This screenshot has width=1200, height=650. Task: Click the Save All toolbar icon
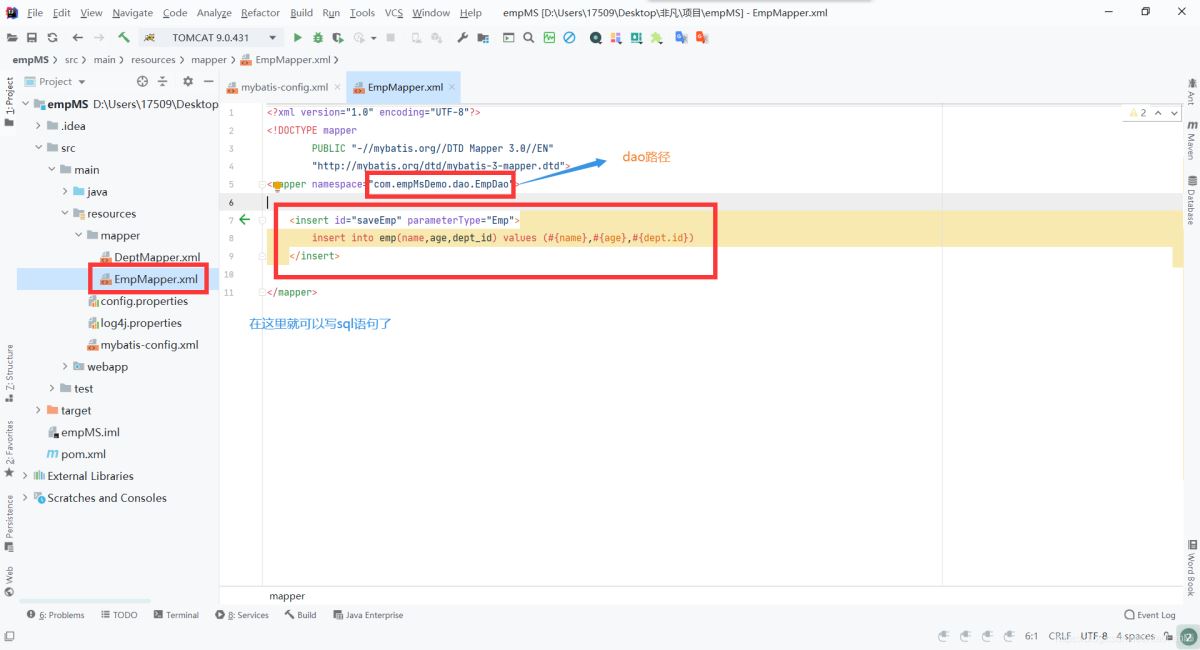click(32, 38)
